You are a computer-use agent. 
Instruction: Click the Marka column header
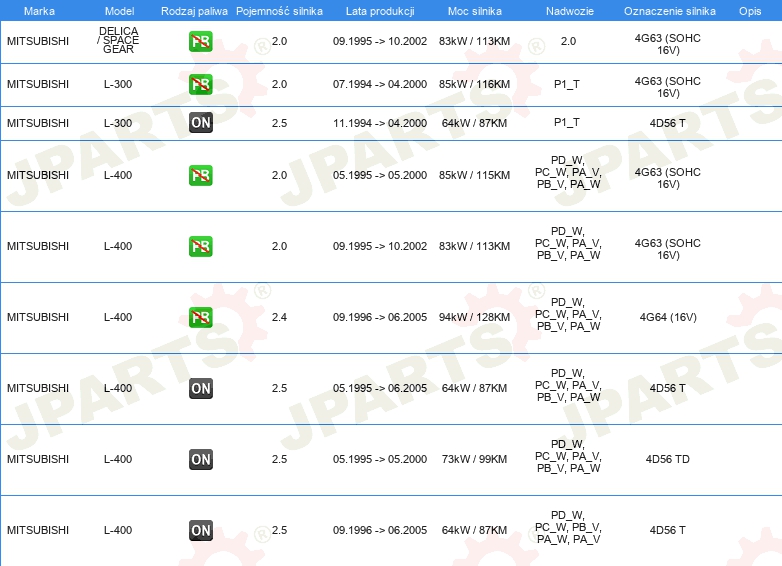39,11
